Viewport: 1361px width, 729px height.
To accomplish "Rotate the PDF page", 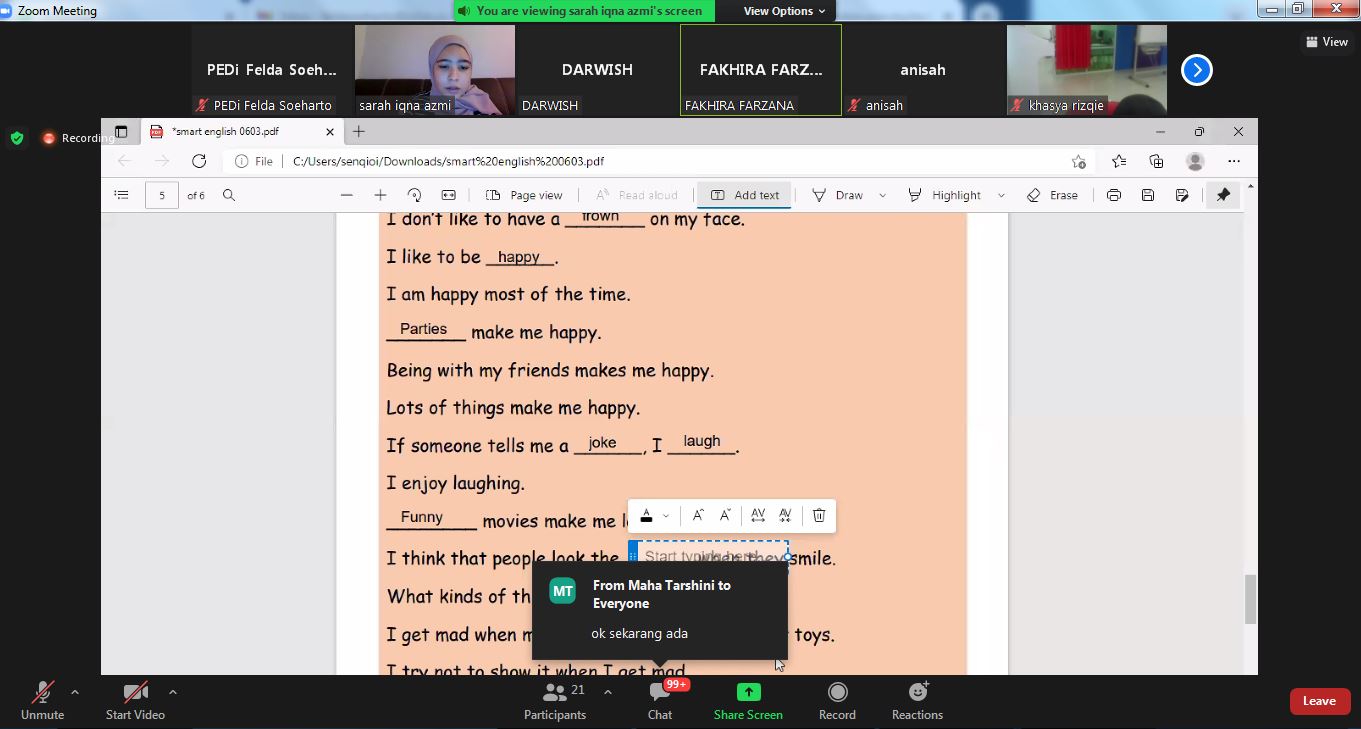I will coord(414,195).
